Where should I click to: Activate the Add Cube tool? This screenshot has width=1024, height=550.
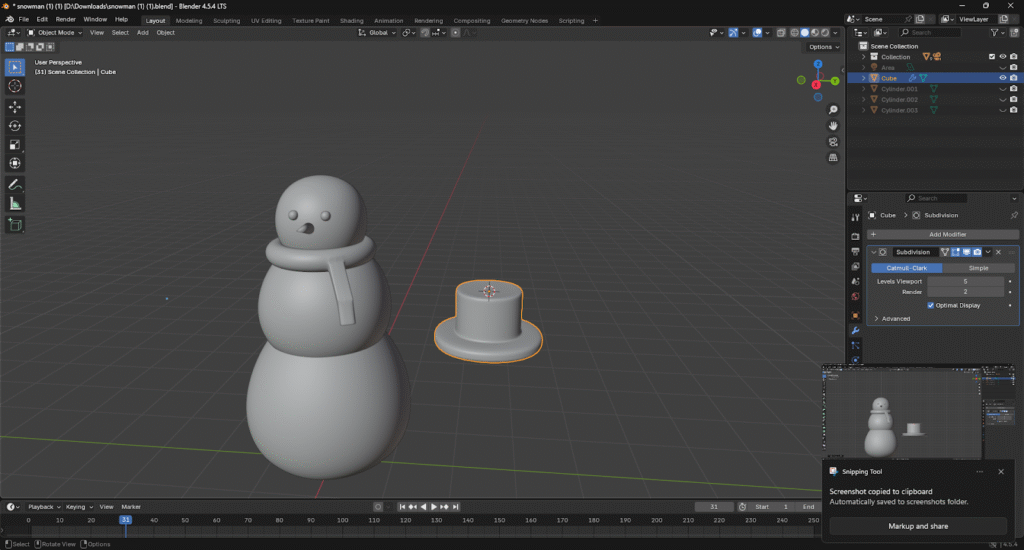pos(15,225)
